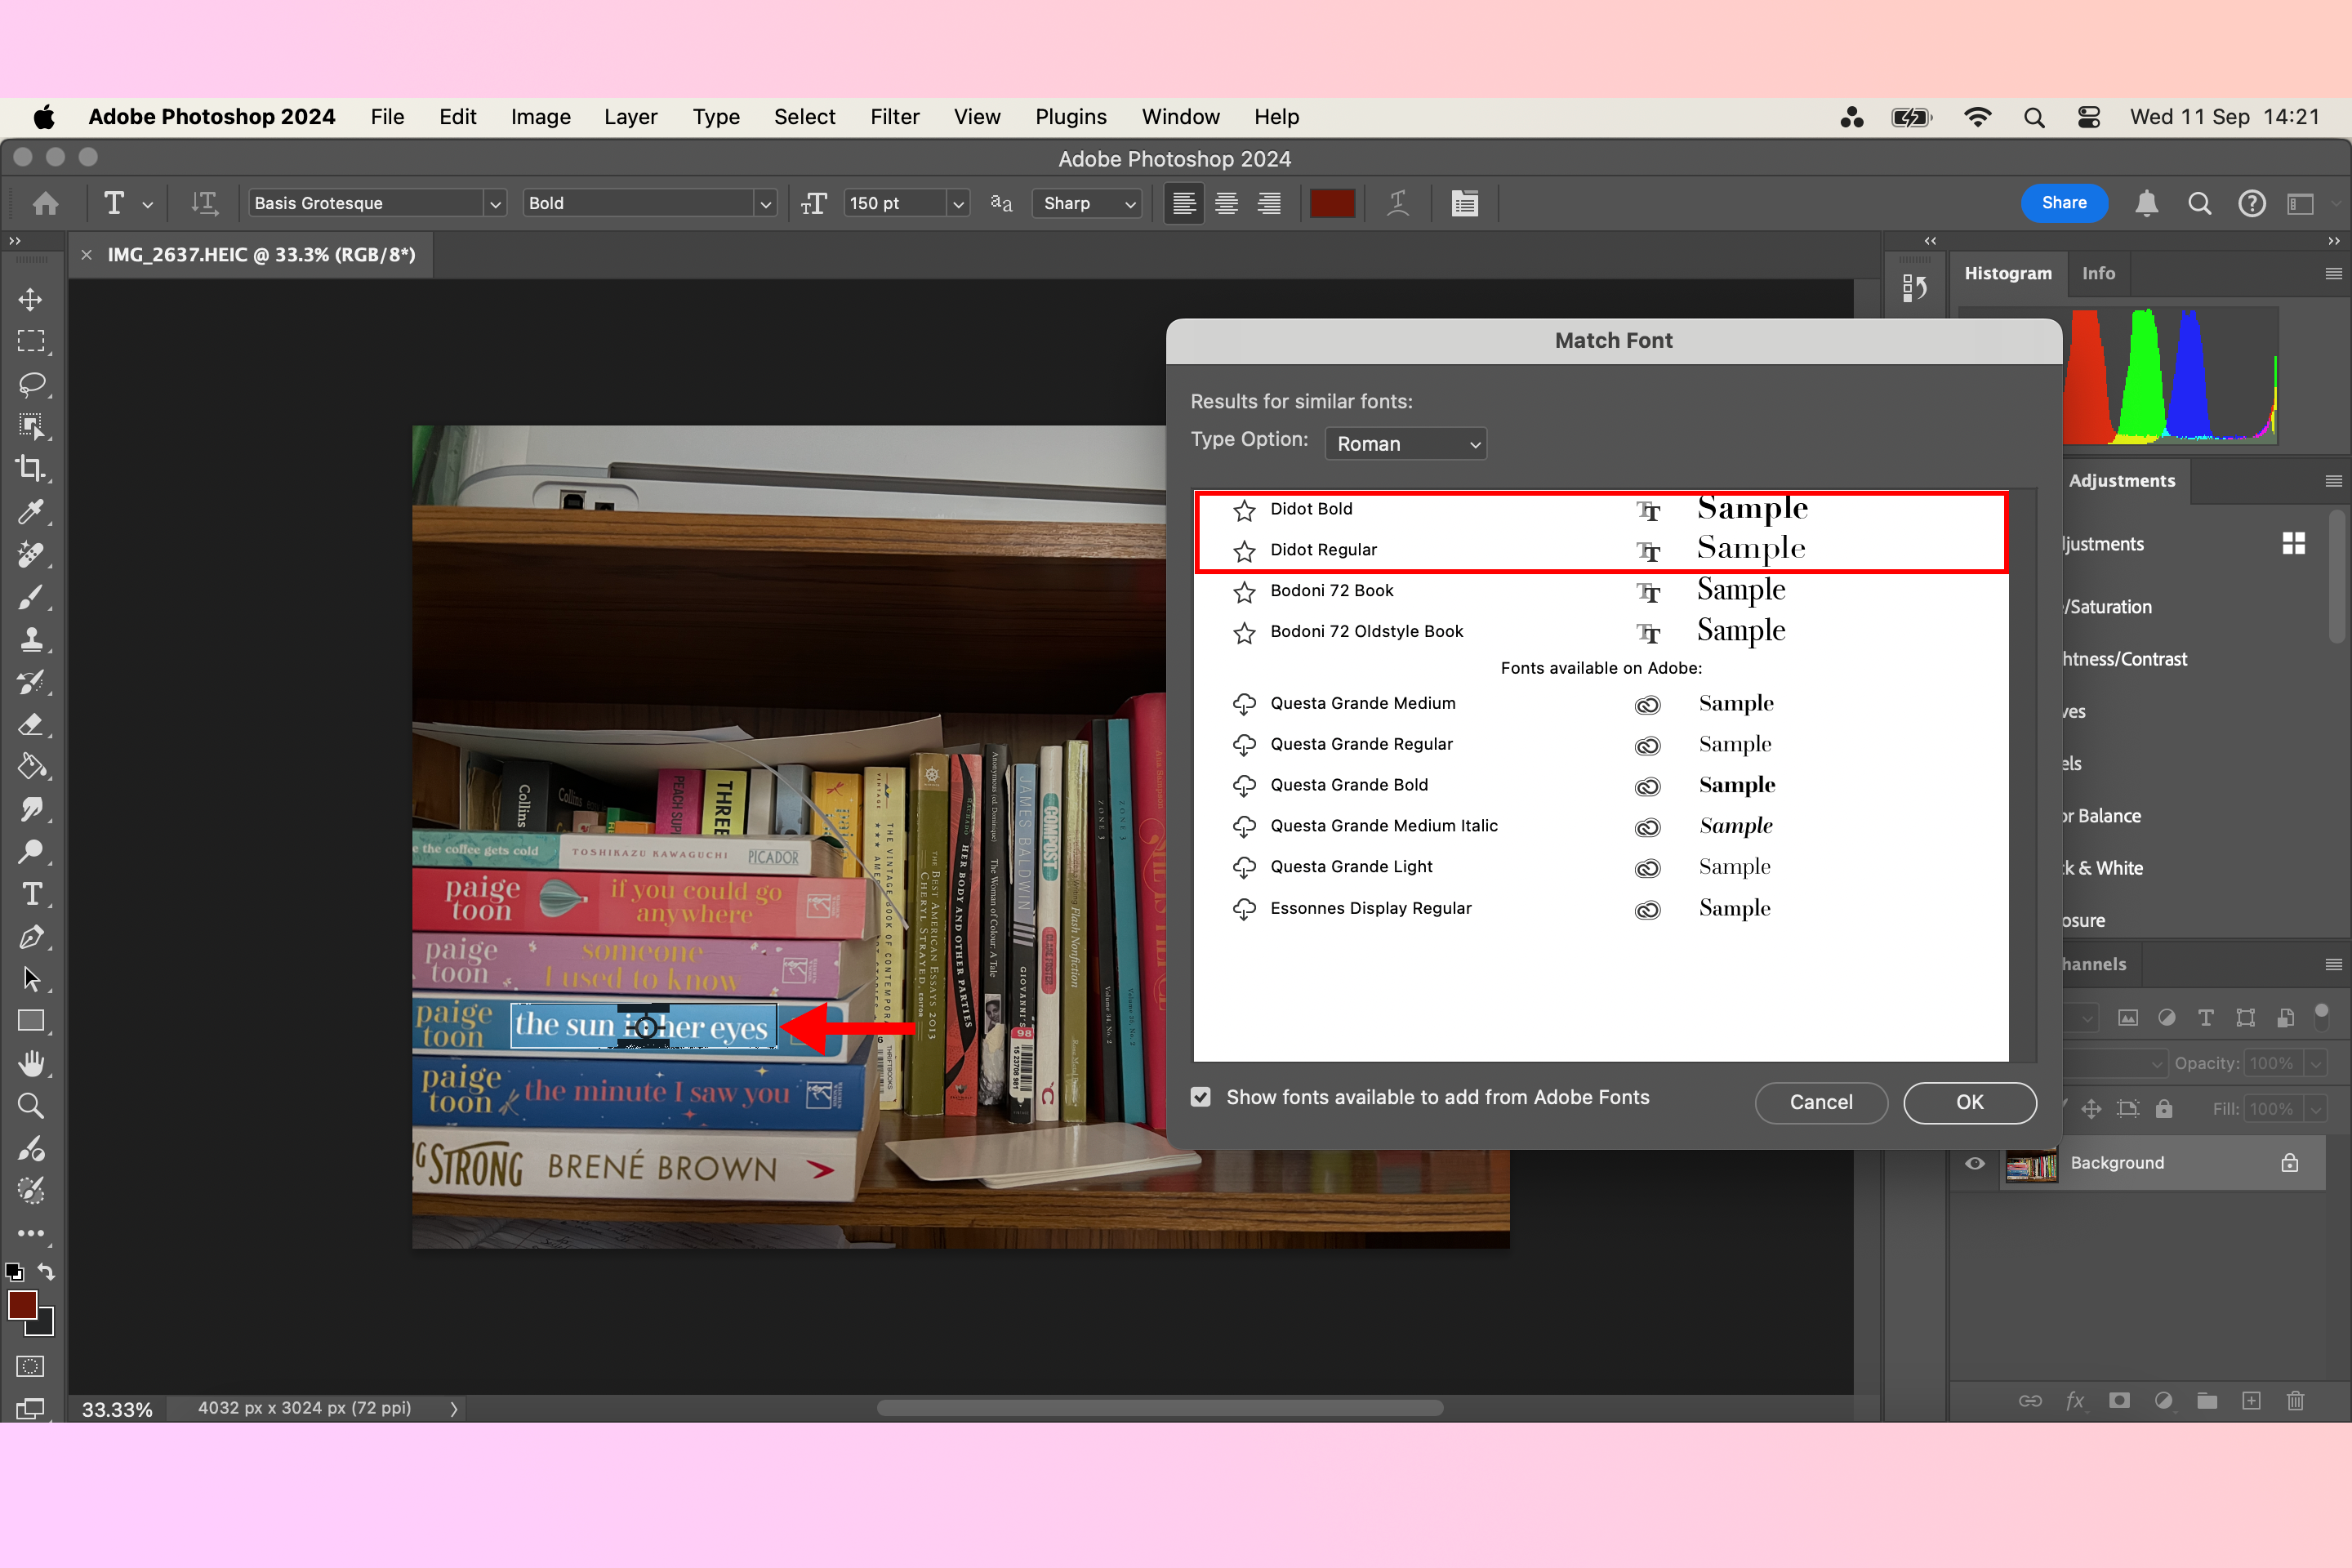Expand the status bar info chevron

[454, 1408]
